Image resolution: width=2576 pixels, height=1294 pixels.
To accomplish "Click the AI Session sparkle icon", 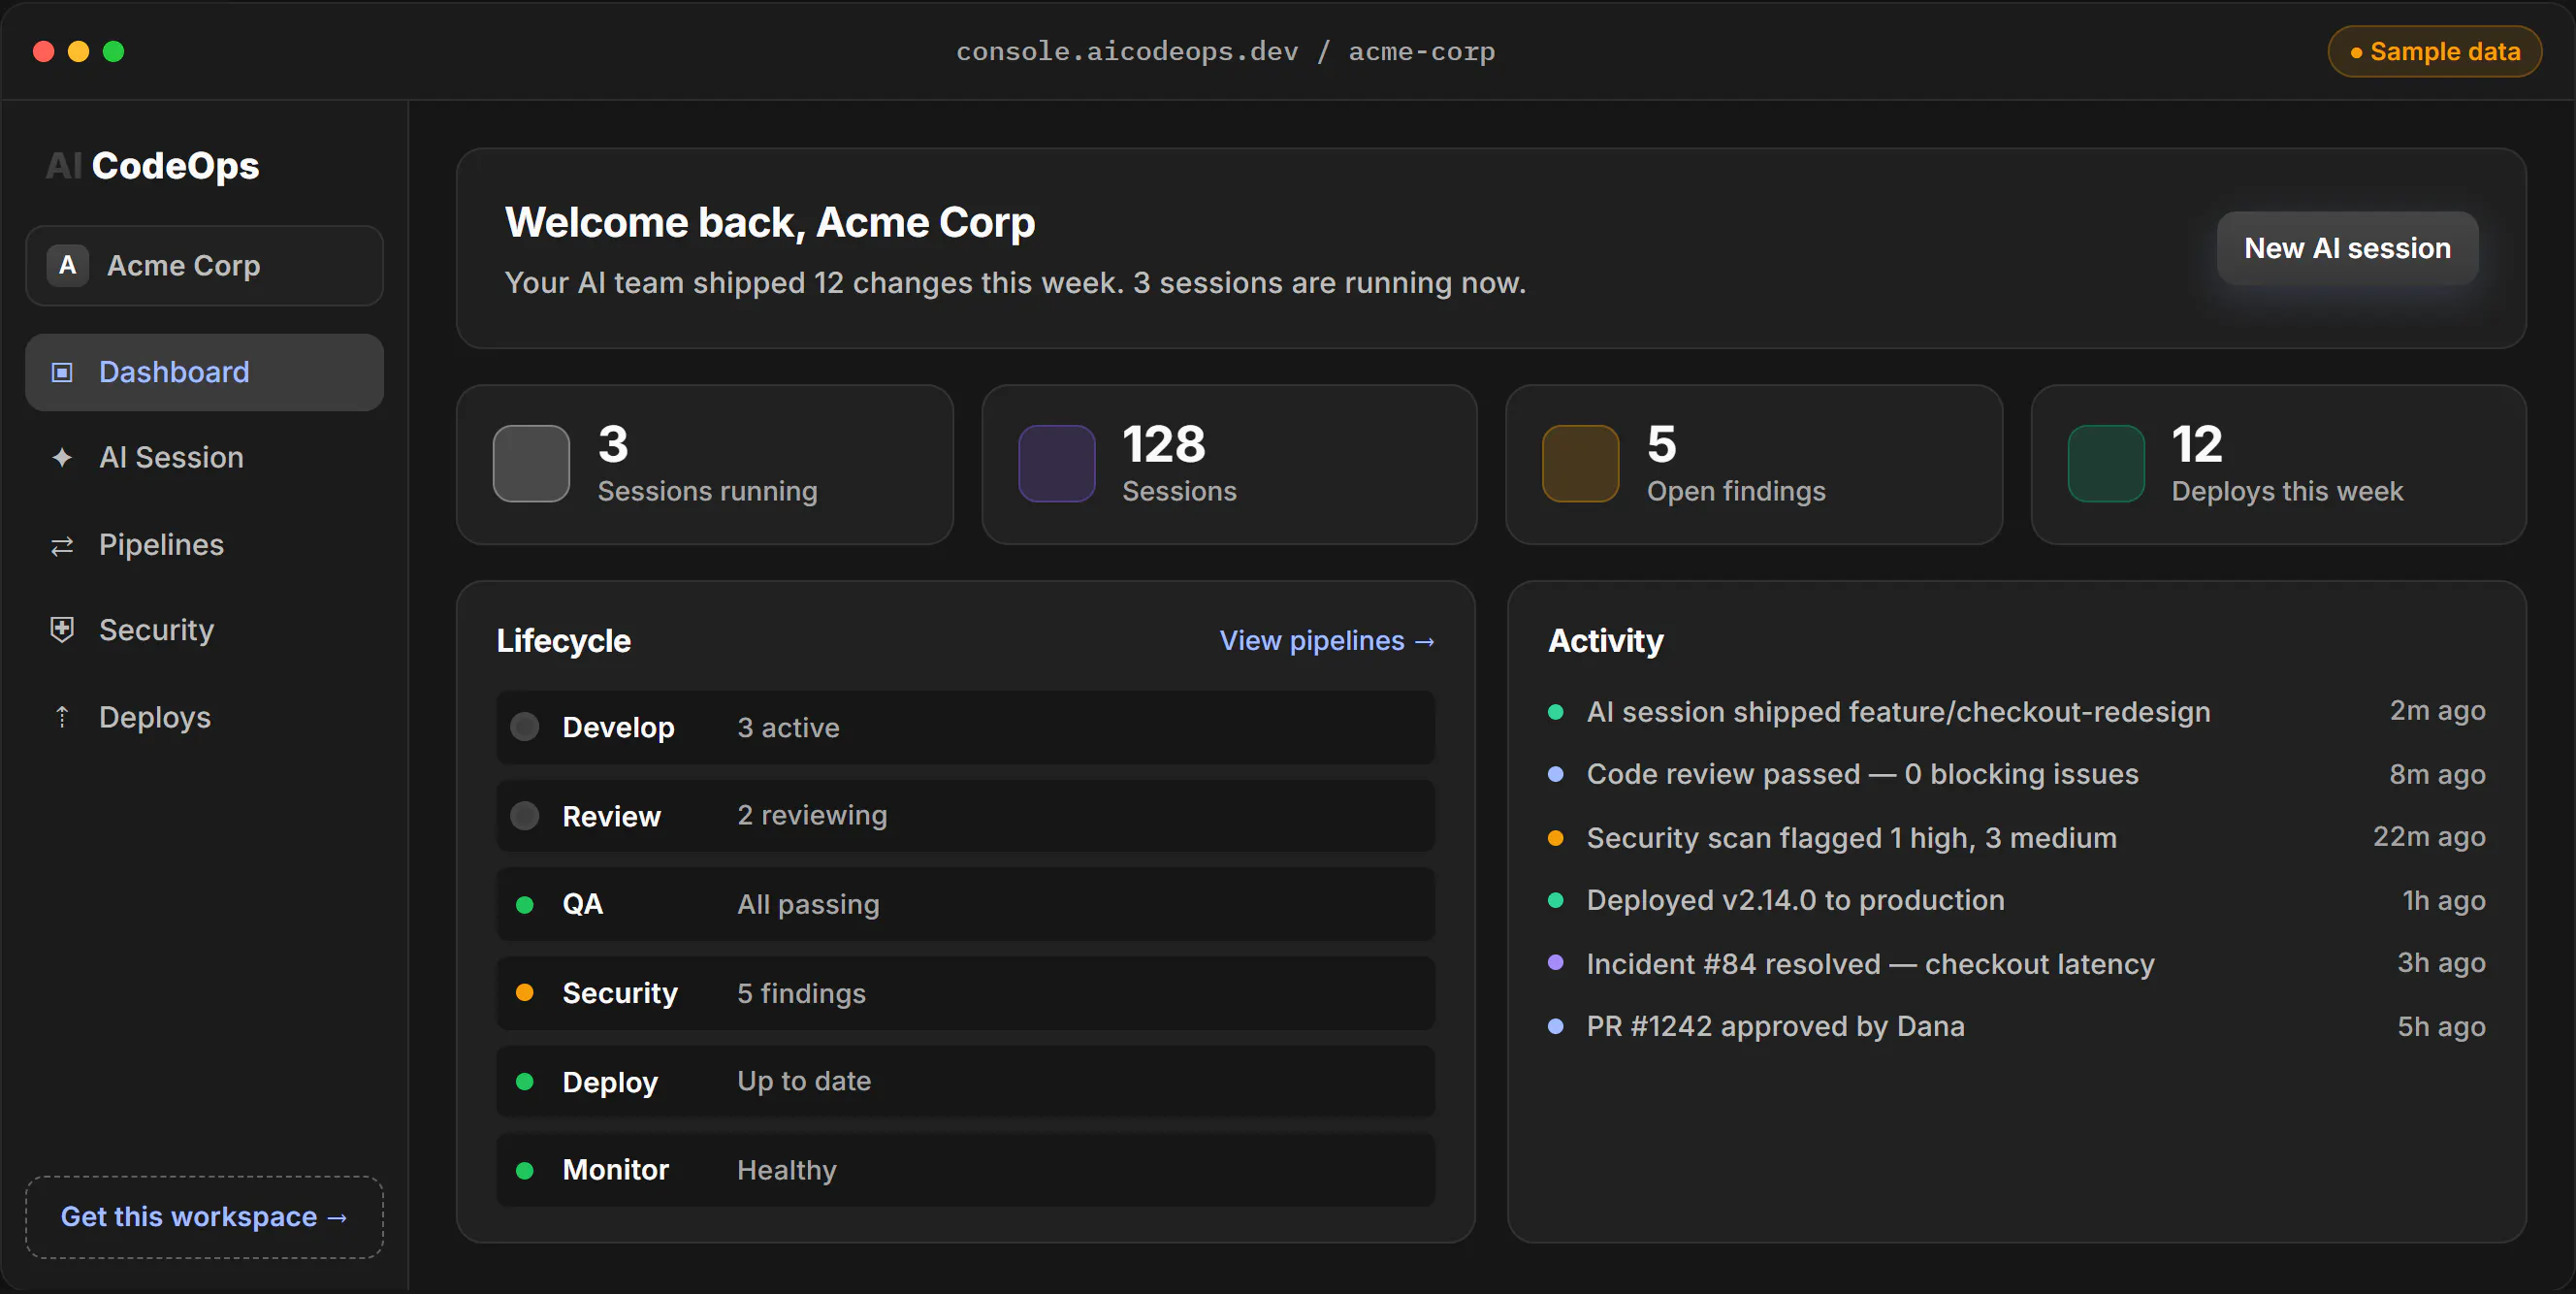I will pos(62,457).
